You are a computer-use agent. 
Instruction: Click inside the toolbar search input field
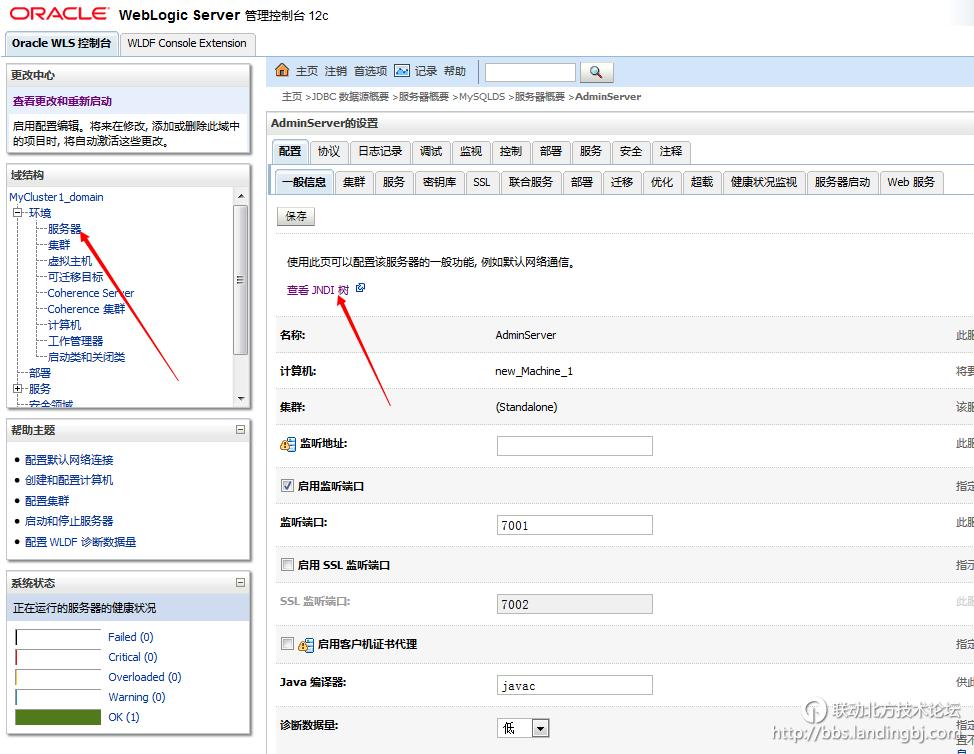[530, 71]
